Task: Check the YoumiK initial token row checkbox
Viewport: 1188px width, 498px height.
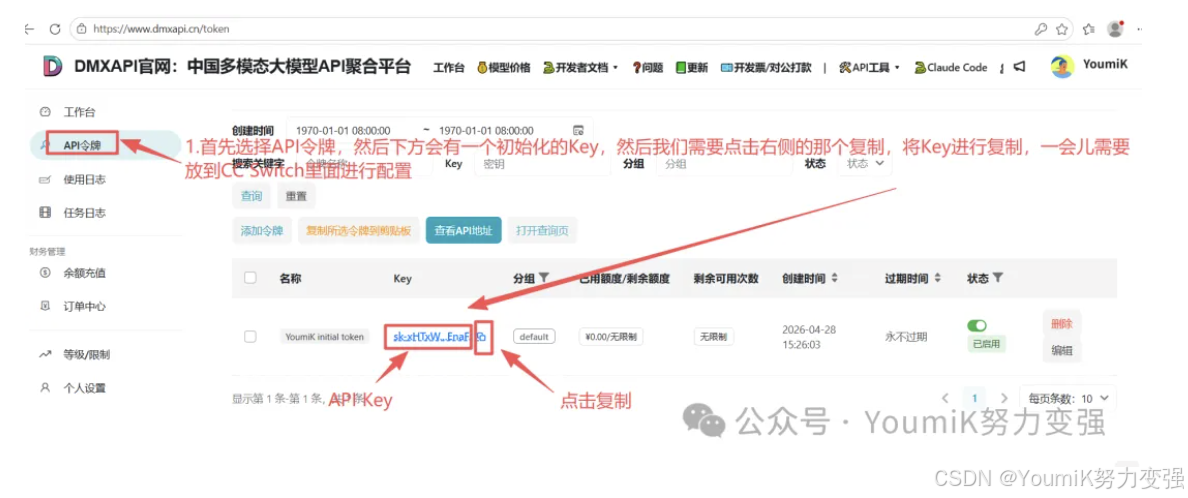Action: tap(250, 337)
